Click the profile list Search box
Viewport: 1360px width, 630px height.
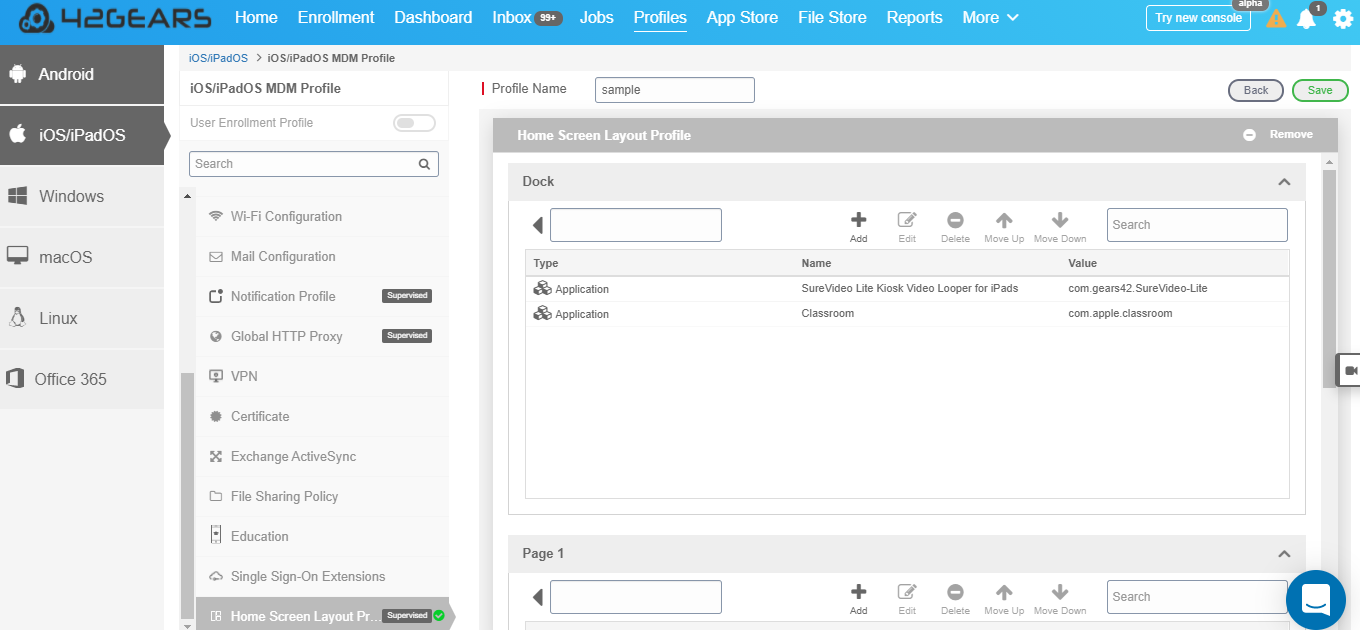314,164
